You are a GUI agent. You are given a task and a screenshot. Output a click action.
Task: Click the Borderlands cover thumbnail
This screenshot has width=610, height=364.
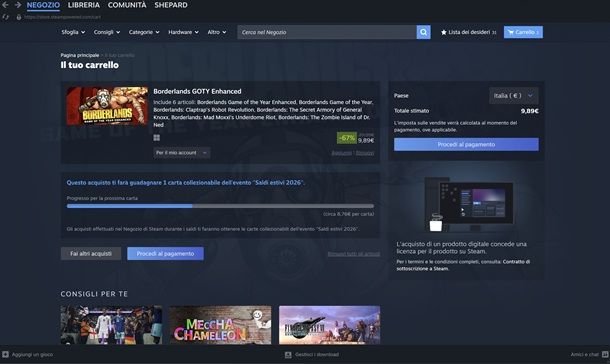pyautogui.click(x=107, y=106)
